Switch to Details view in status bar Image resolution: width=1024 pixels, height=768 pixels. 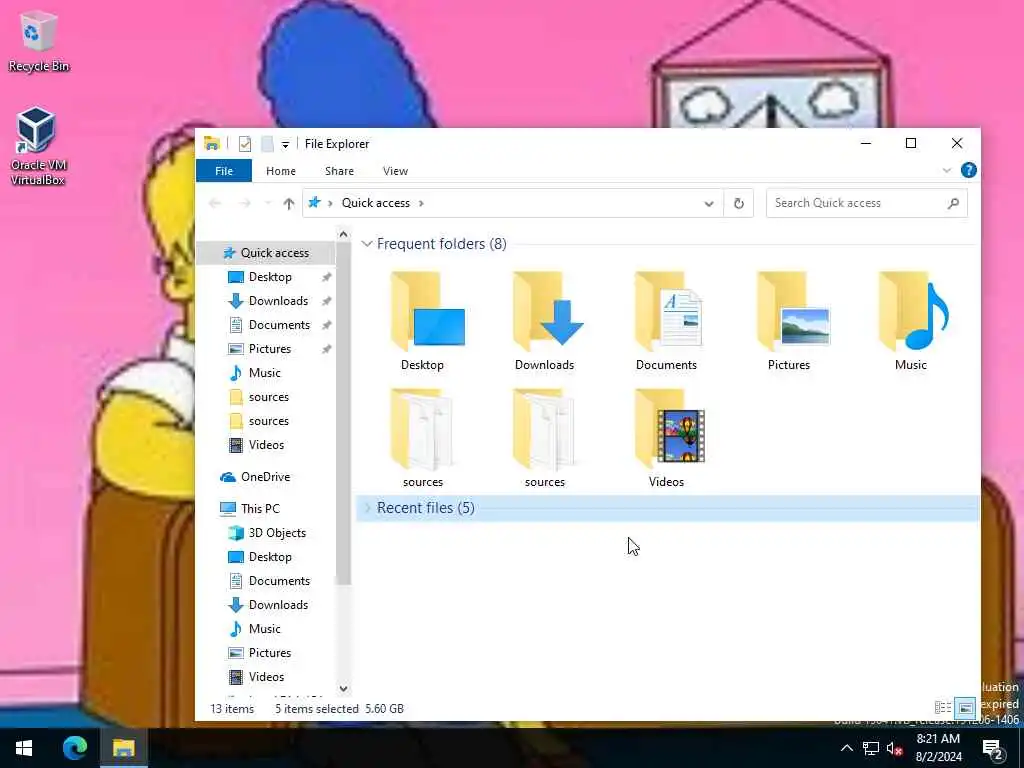tap(943, 707)
